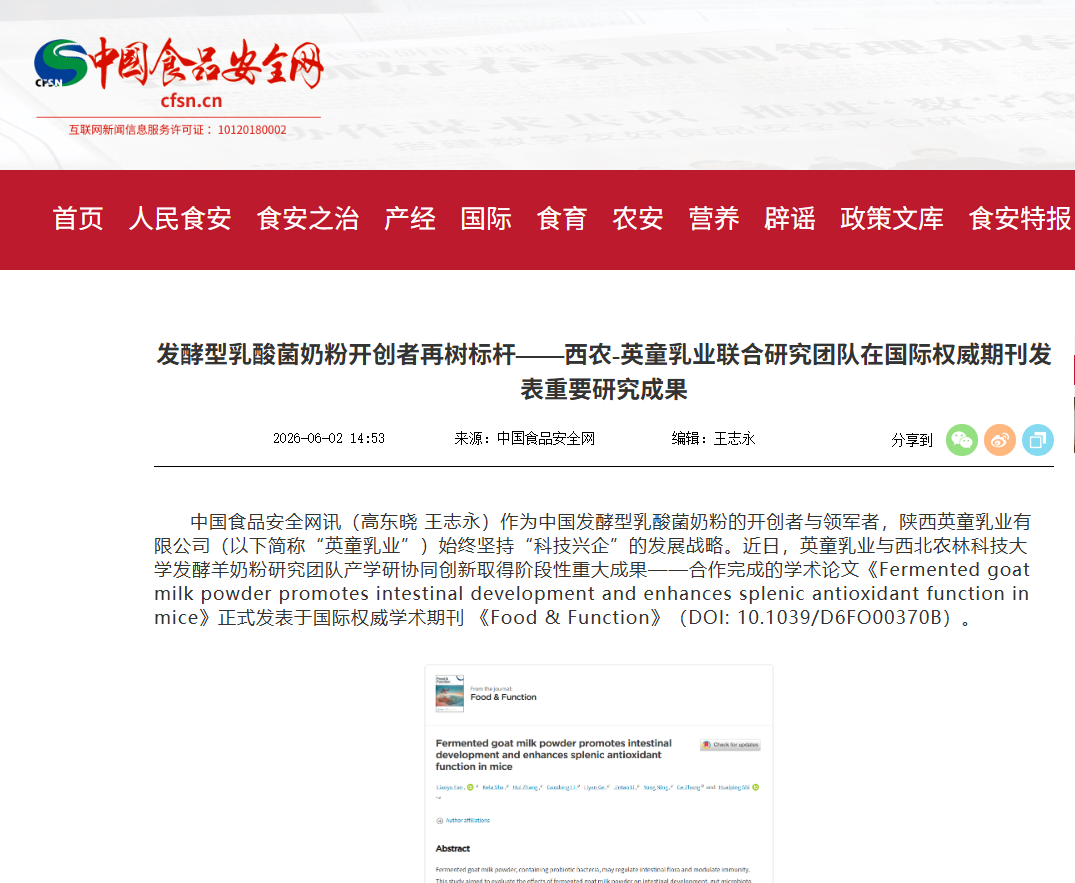This screenshot has width=1075, height=883.
Task: Click the cfsn.cn site address text
Action: pos(191,101)
